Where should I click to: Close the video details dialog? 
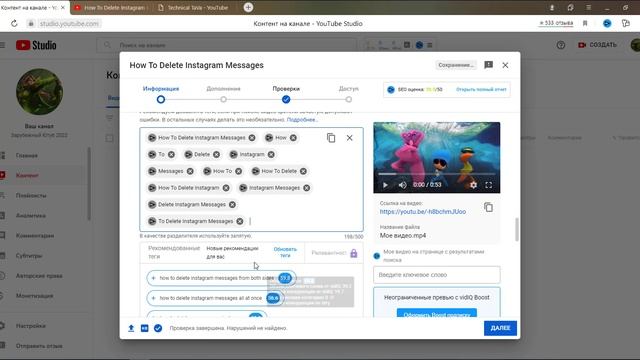pyautogui.click(x=505, y=65)
